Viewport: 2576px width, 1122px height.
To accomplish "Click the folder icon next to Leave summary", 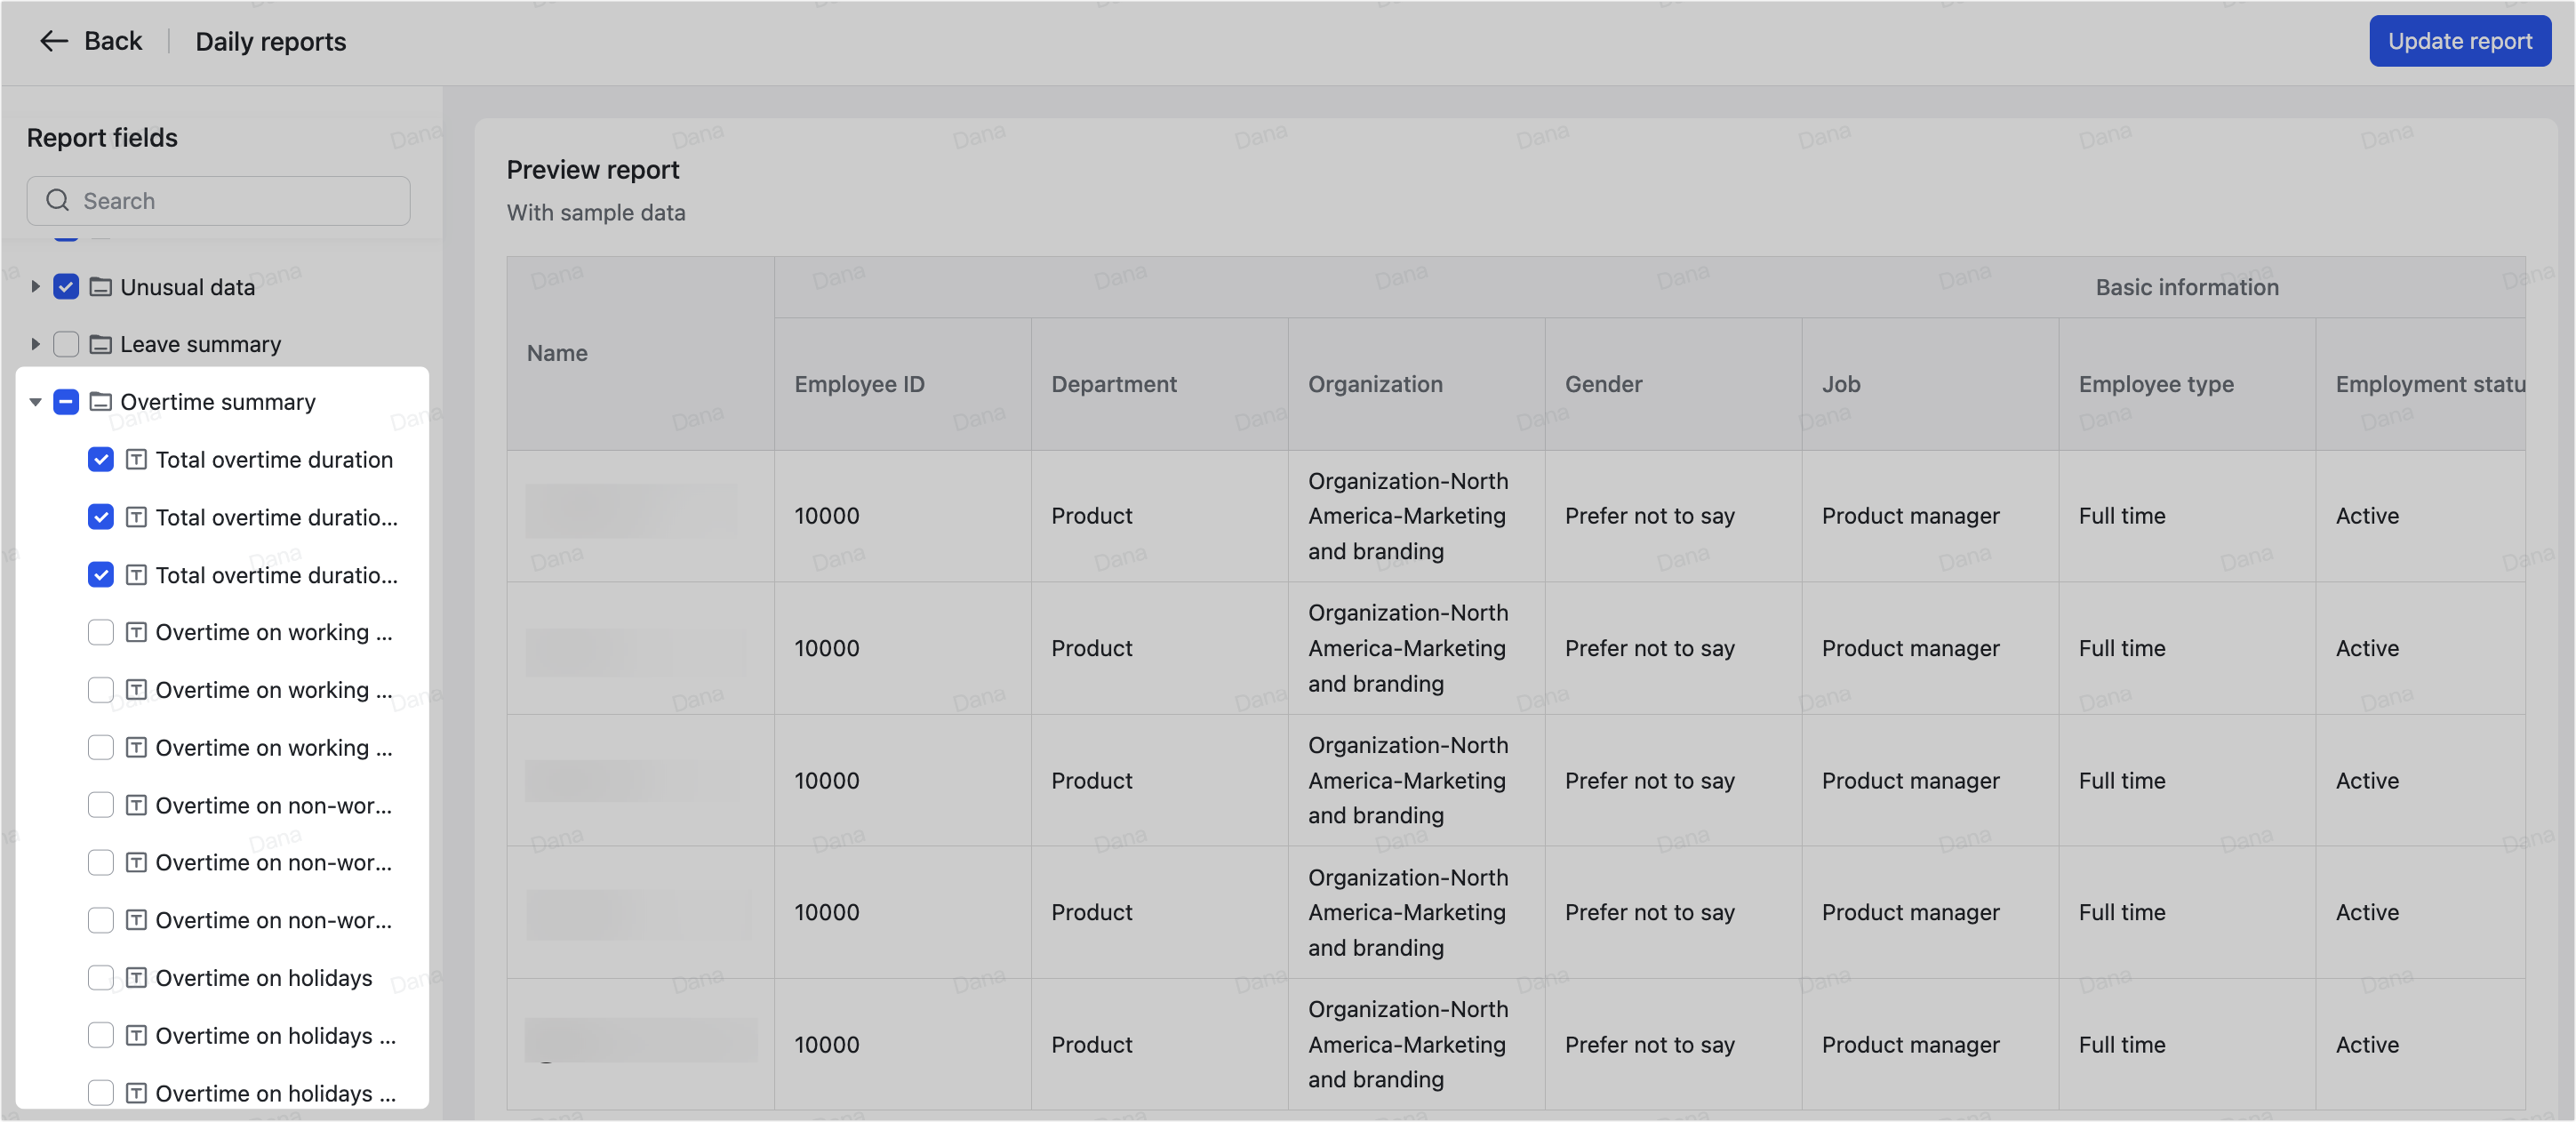I will pos(101,344).
